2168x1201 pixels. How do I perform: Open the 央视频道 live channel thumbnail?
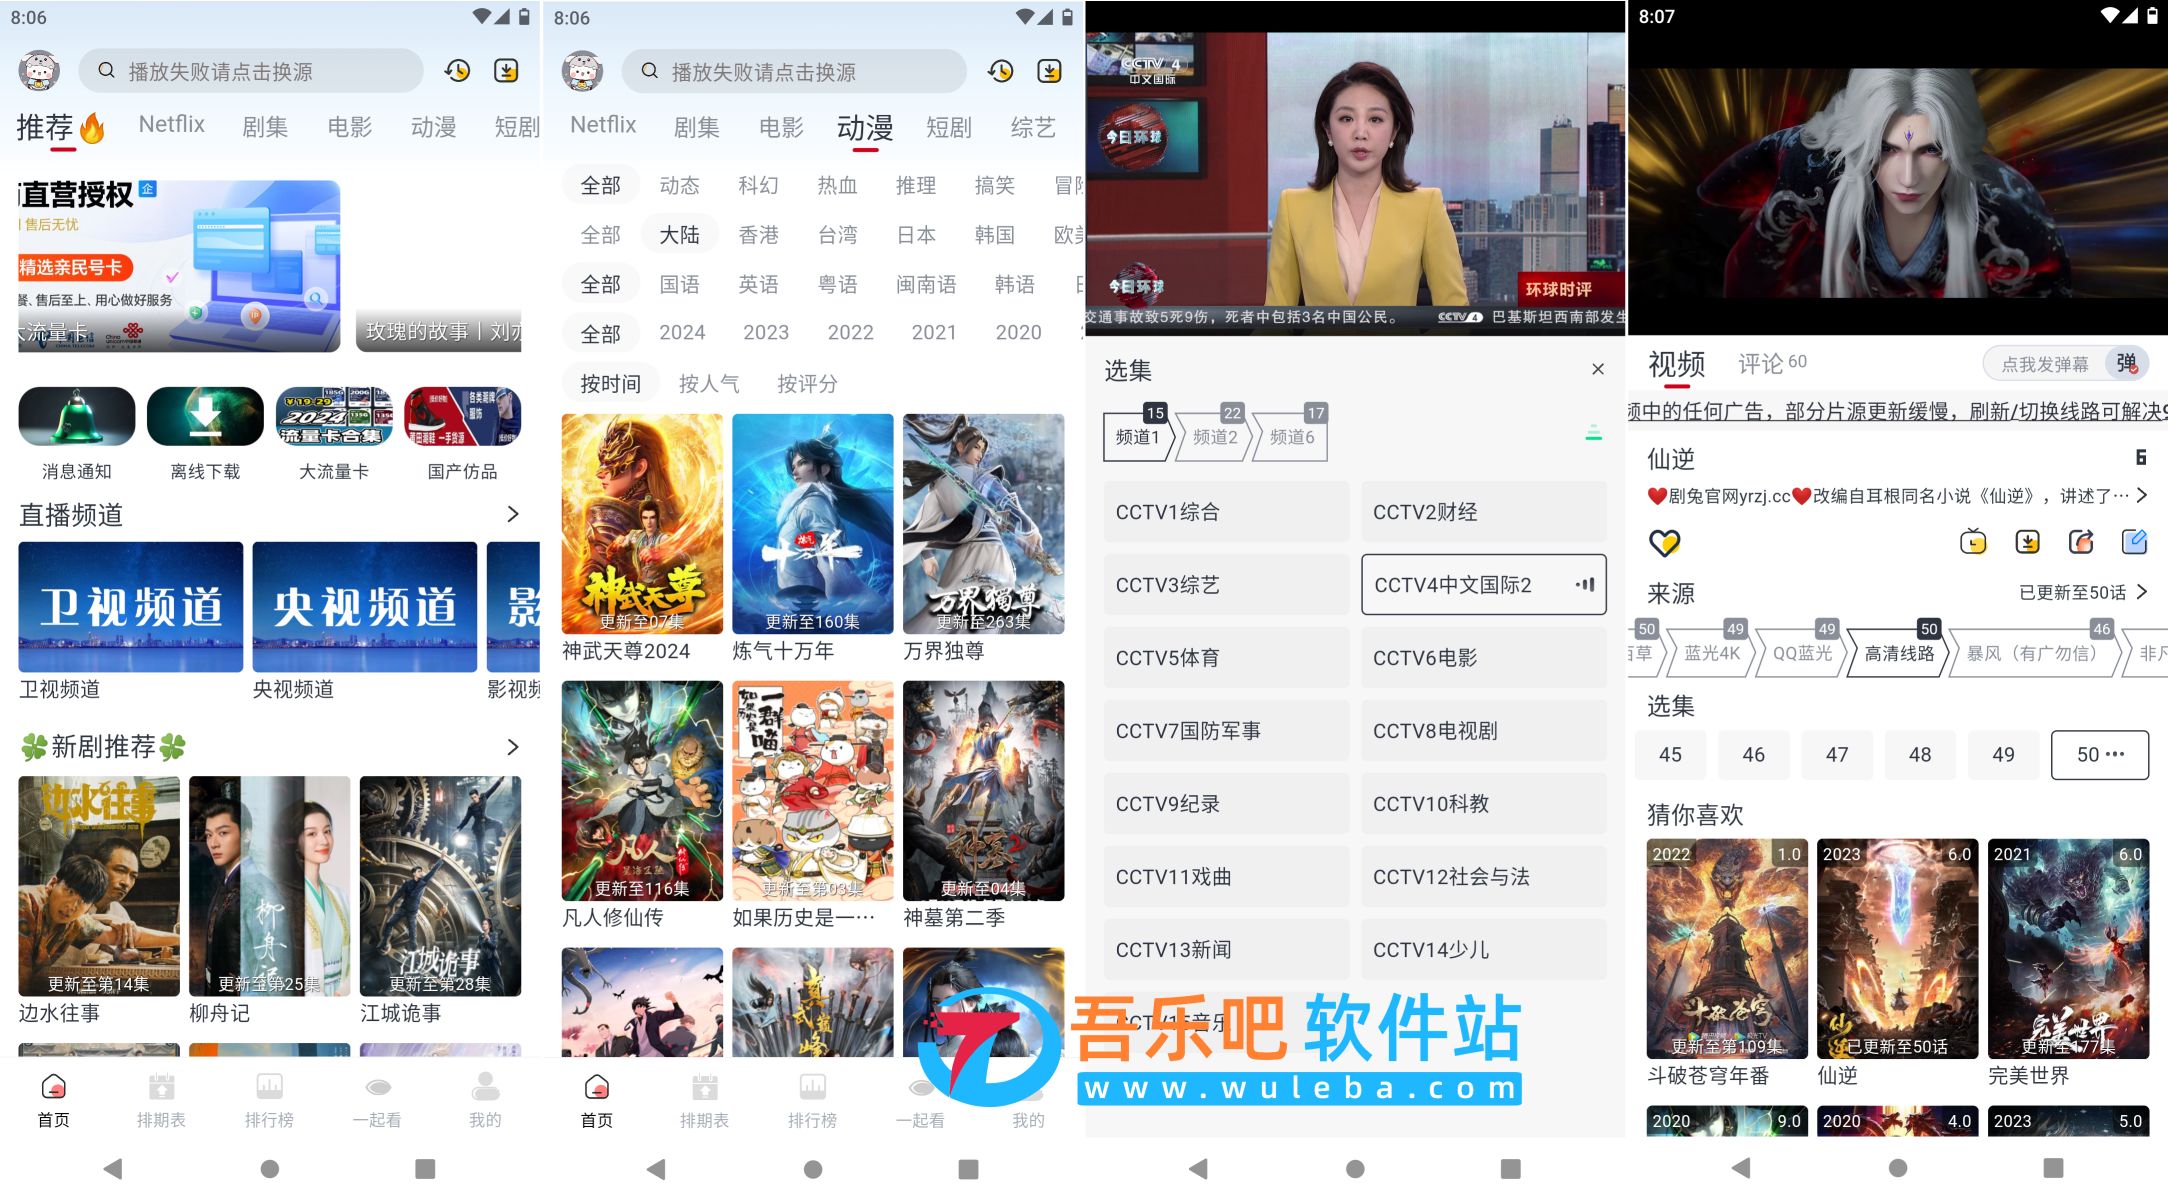click(365, 607)
